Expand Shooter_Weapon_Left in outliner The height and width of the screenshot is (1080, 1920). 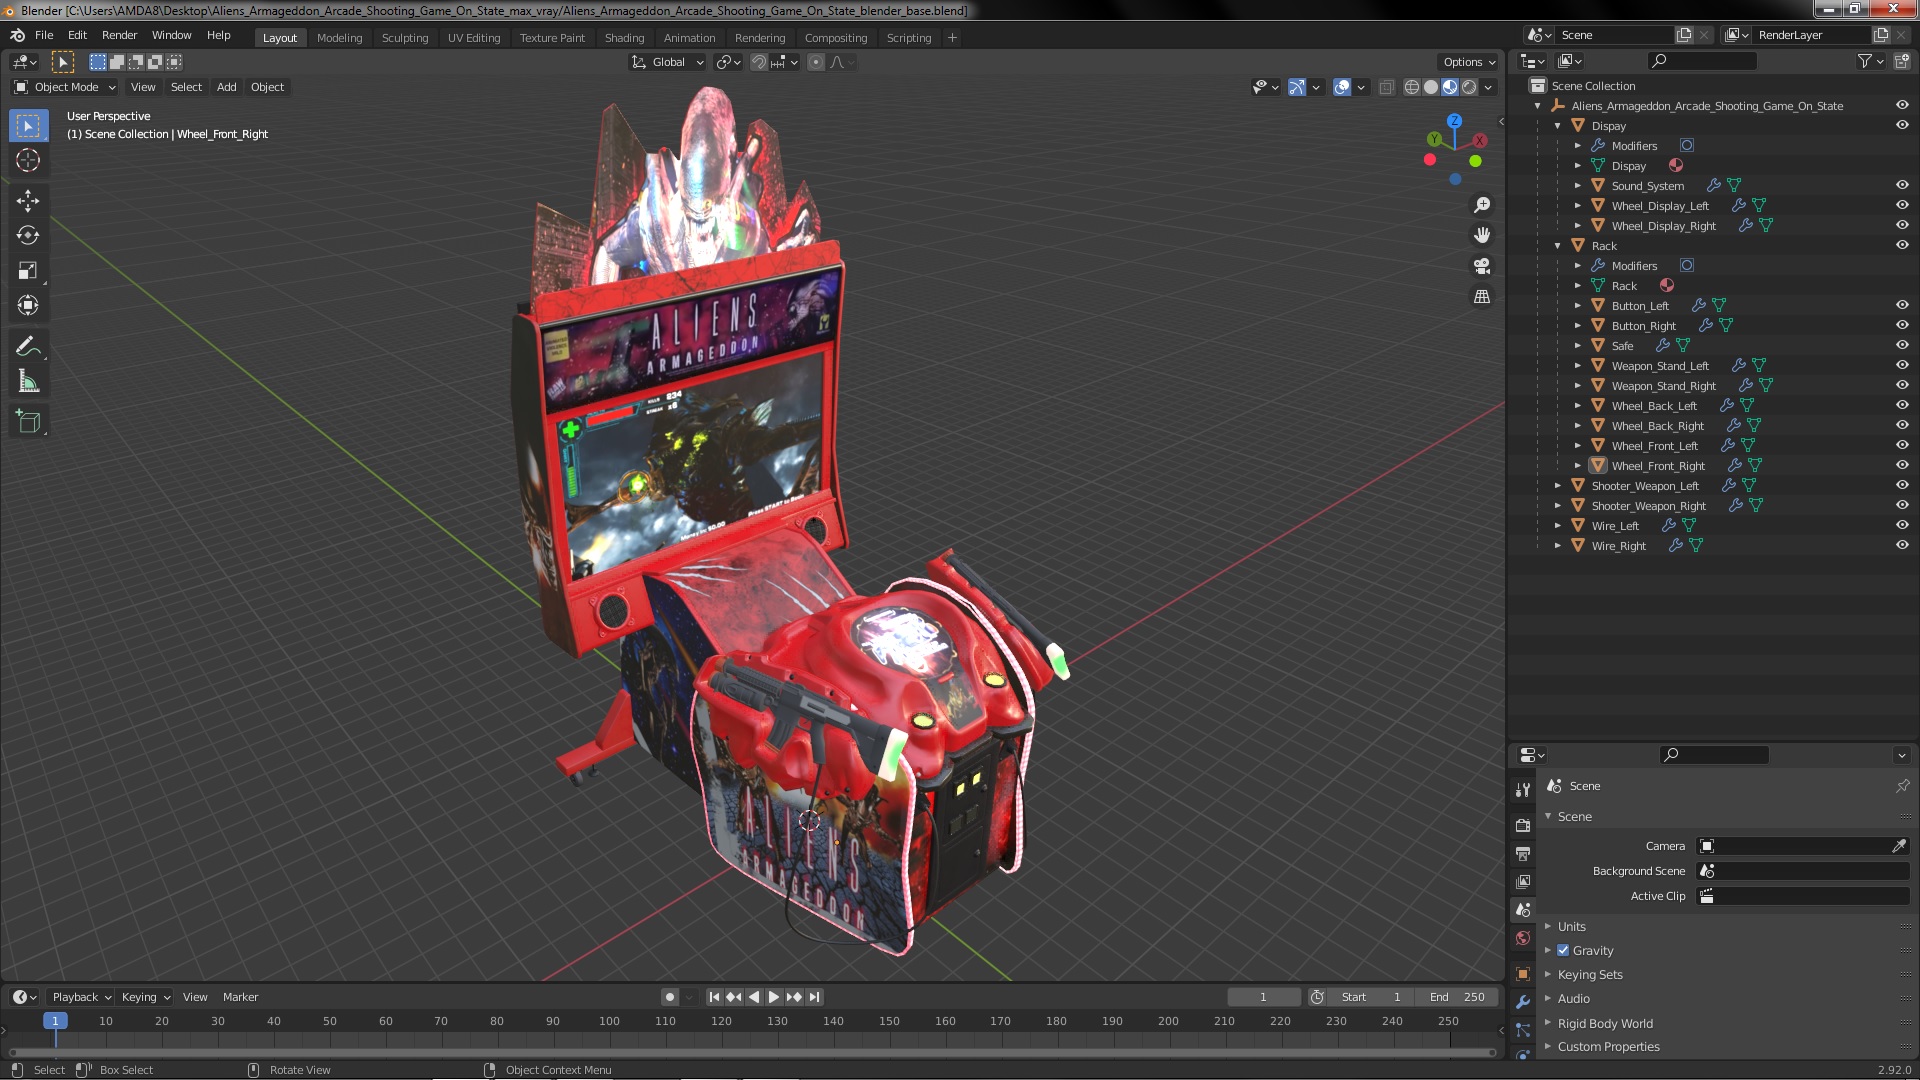[x=1558, y=486]
